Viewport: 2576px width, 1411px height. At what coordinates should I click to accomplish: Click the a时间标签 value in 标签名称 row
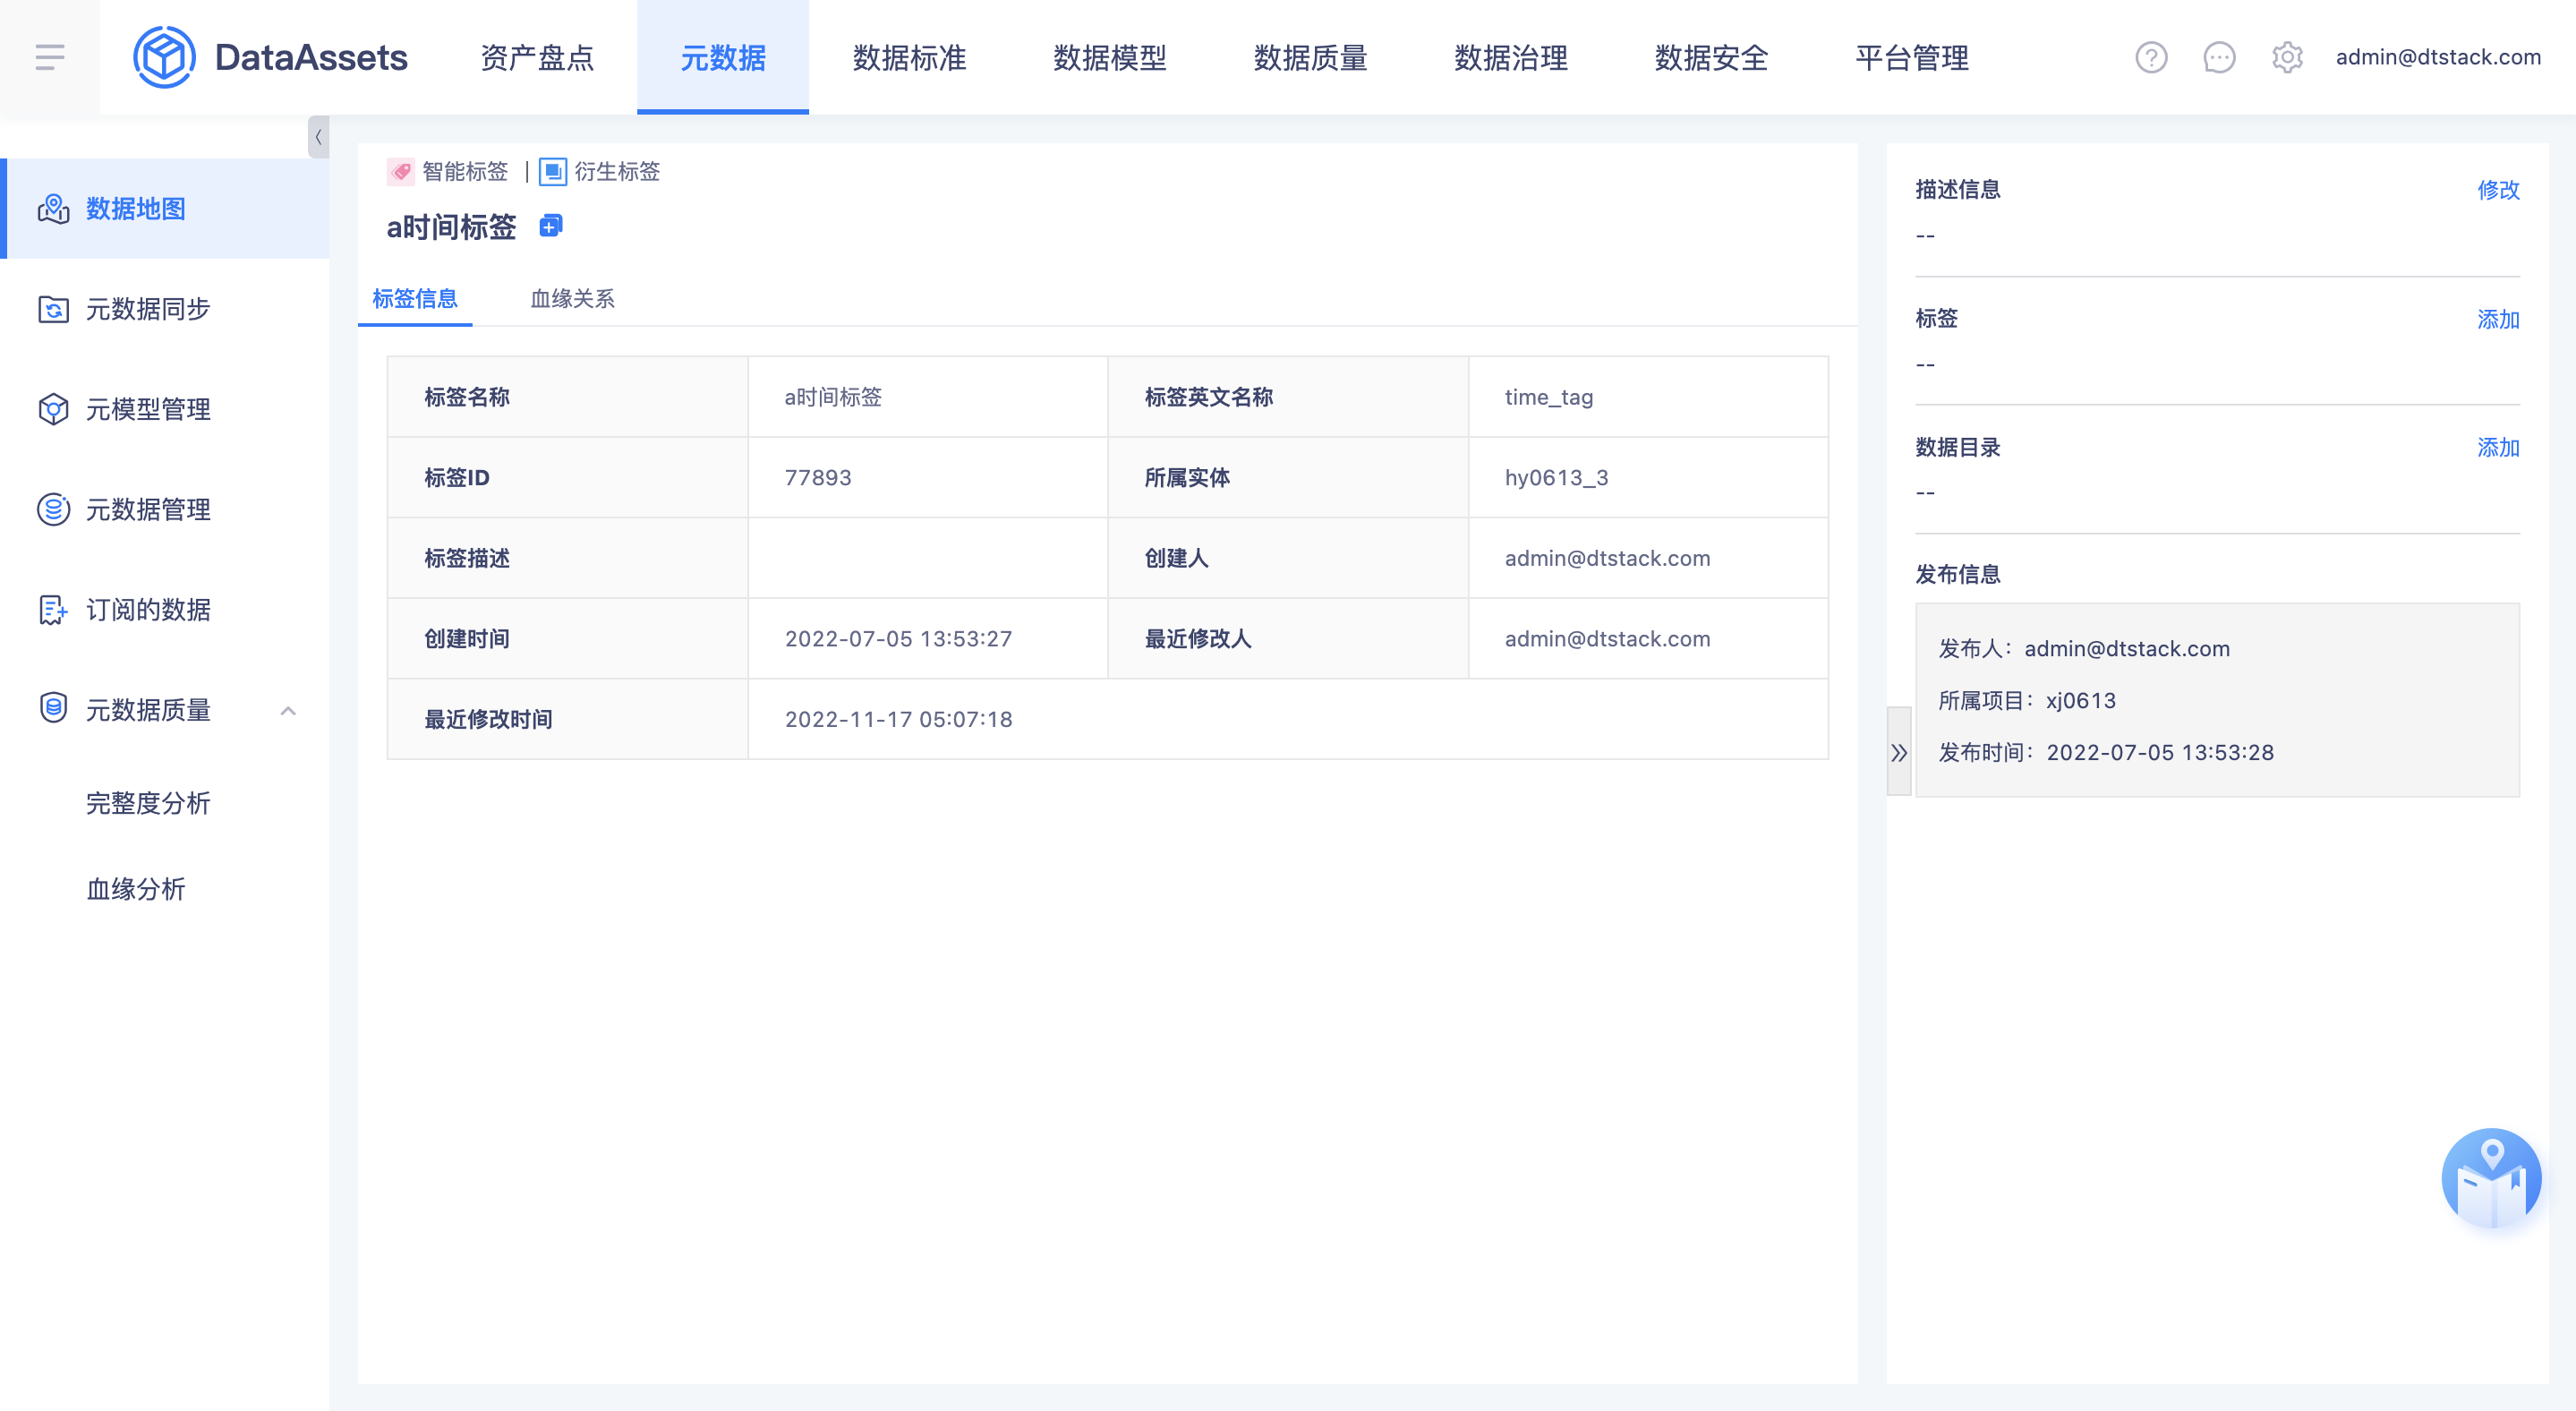click(x=833, y=397)
